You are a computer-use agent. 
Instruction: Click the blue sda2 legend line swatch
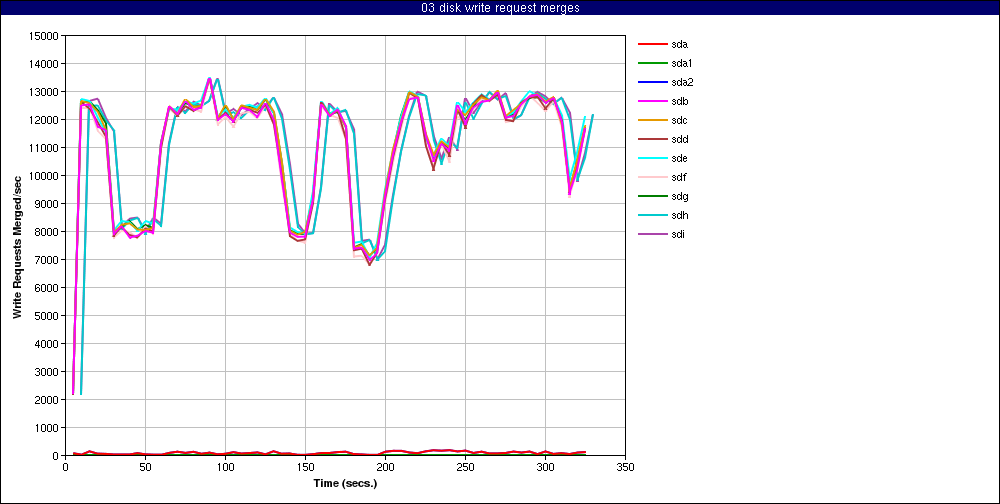pos(651,82)
